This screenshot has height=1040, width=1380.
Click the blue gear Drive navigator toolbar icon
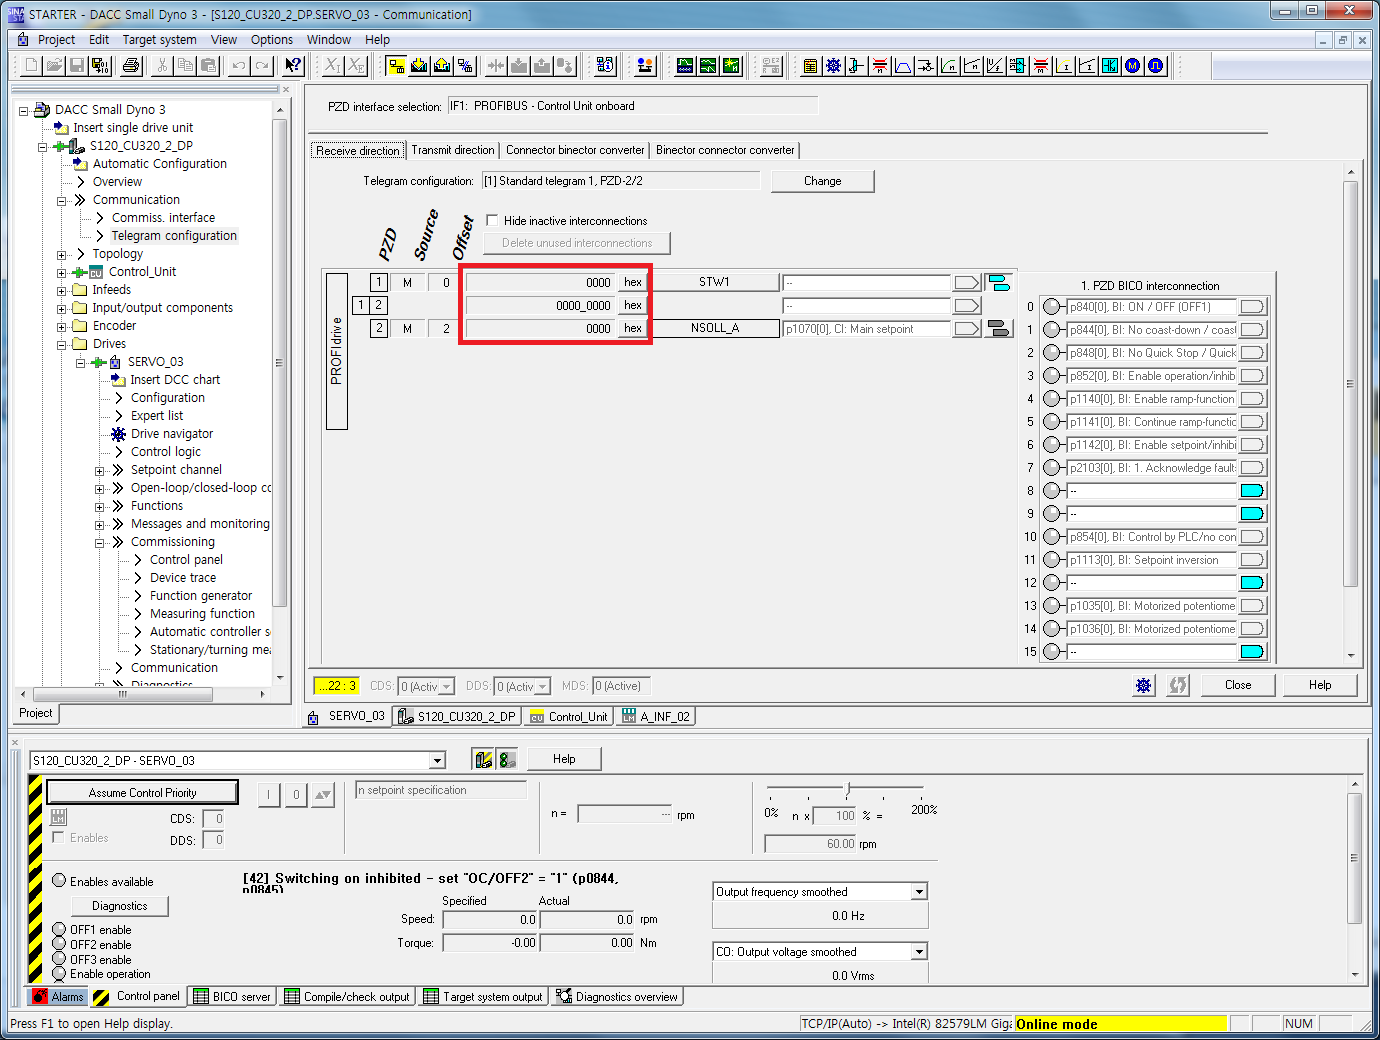[x=833, y=66]
